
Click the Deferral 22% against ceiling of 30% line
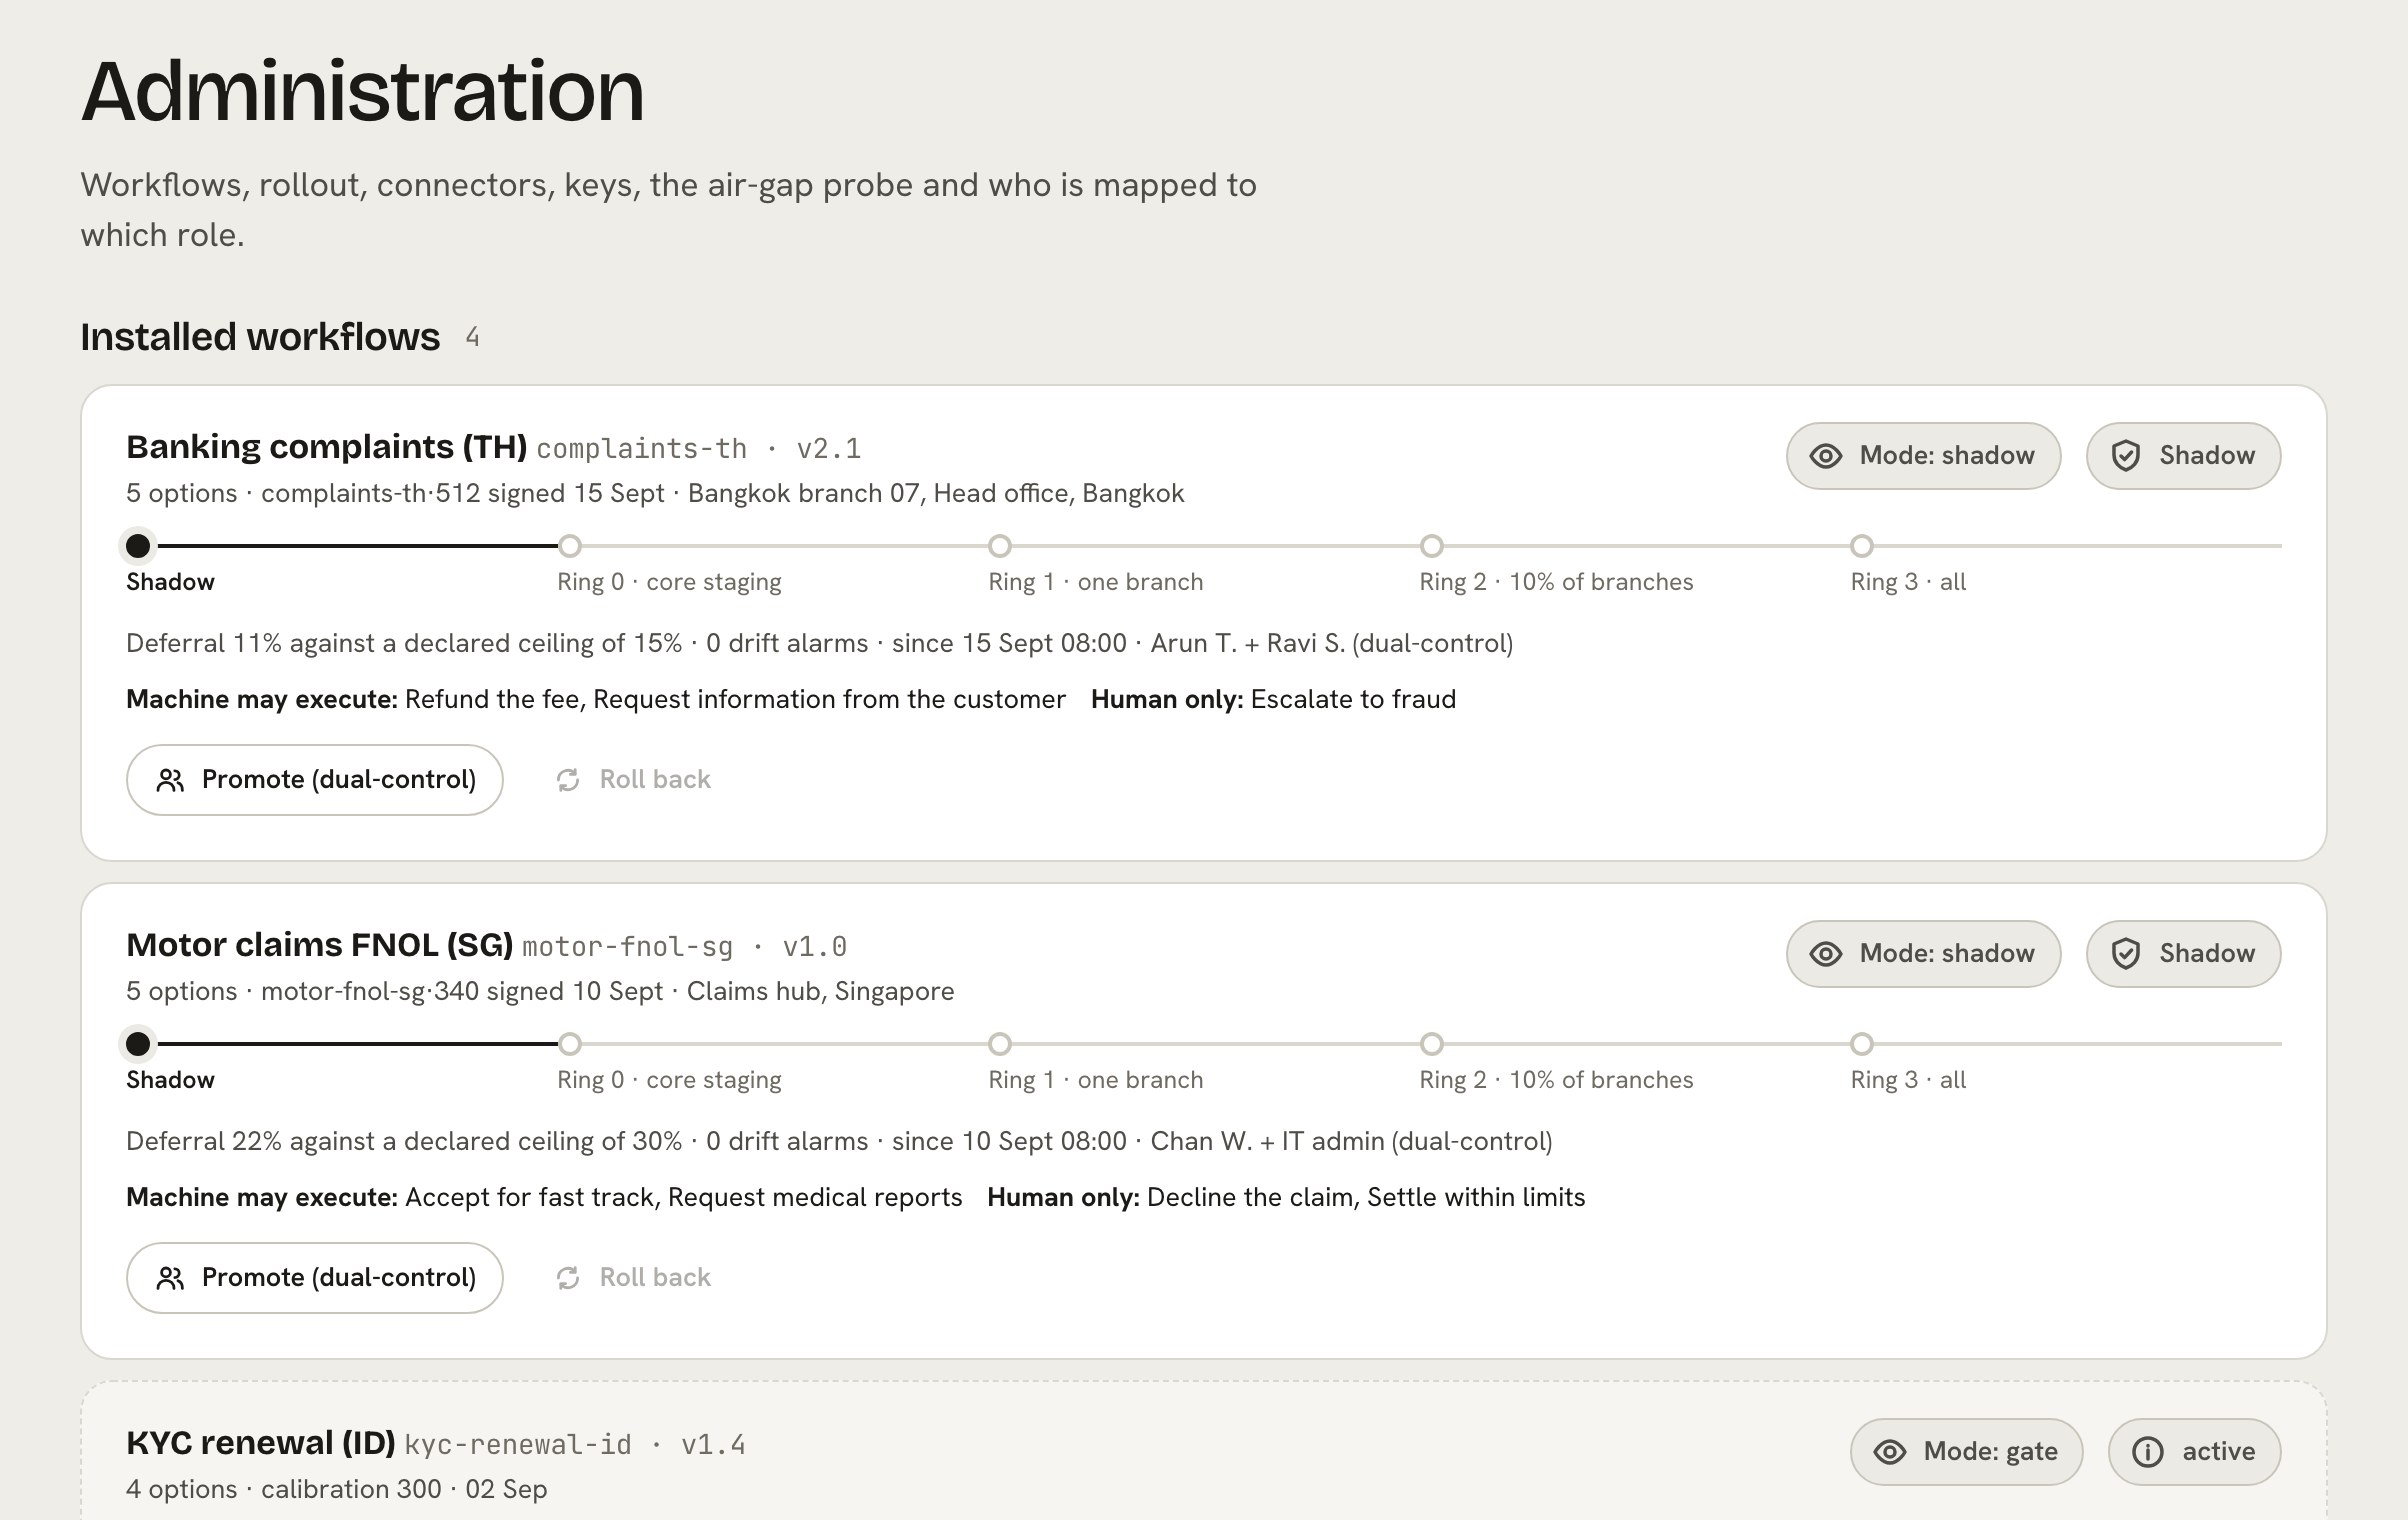point(839,1141)
